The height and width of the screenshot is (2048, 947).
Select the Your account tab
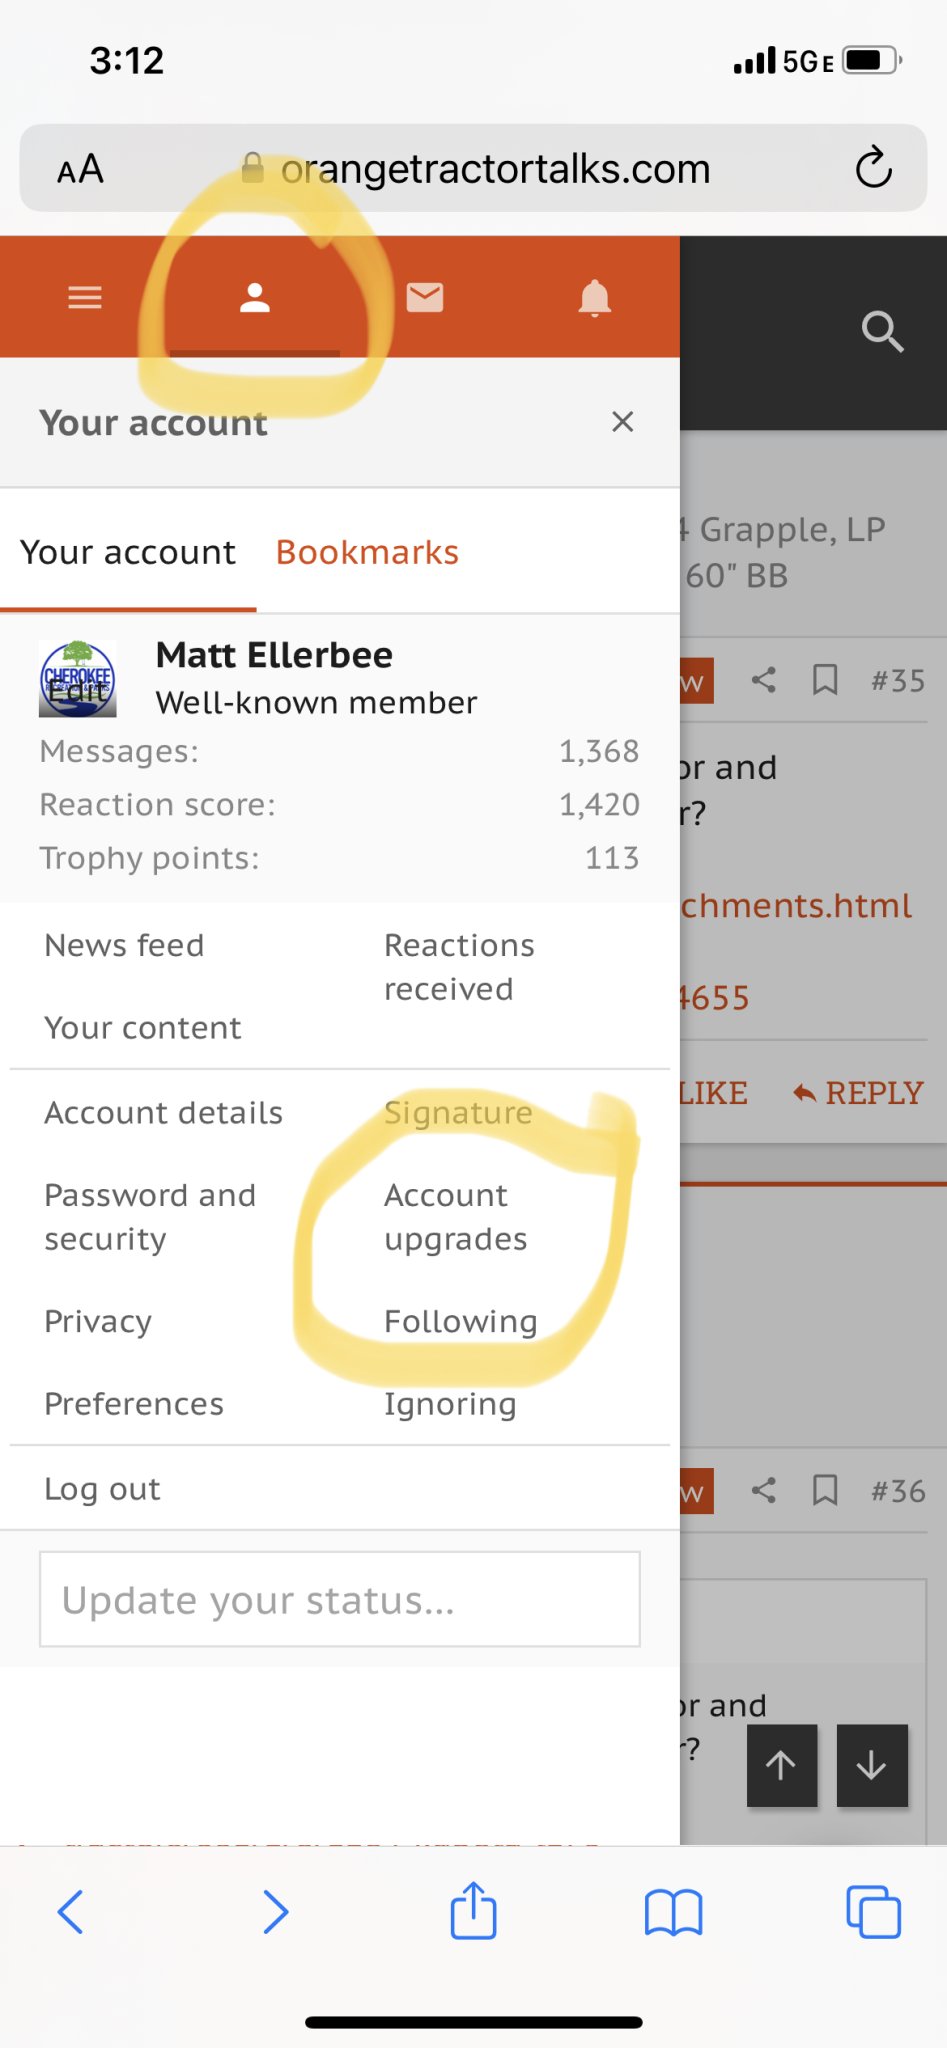pos(128,552)
